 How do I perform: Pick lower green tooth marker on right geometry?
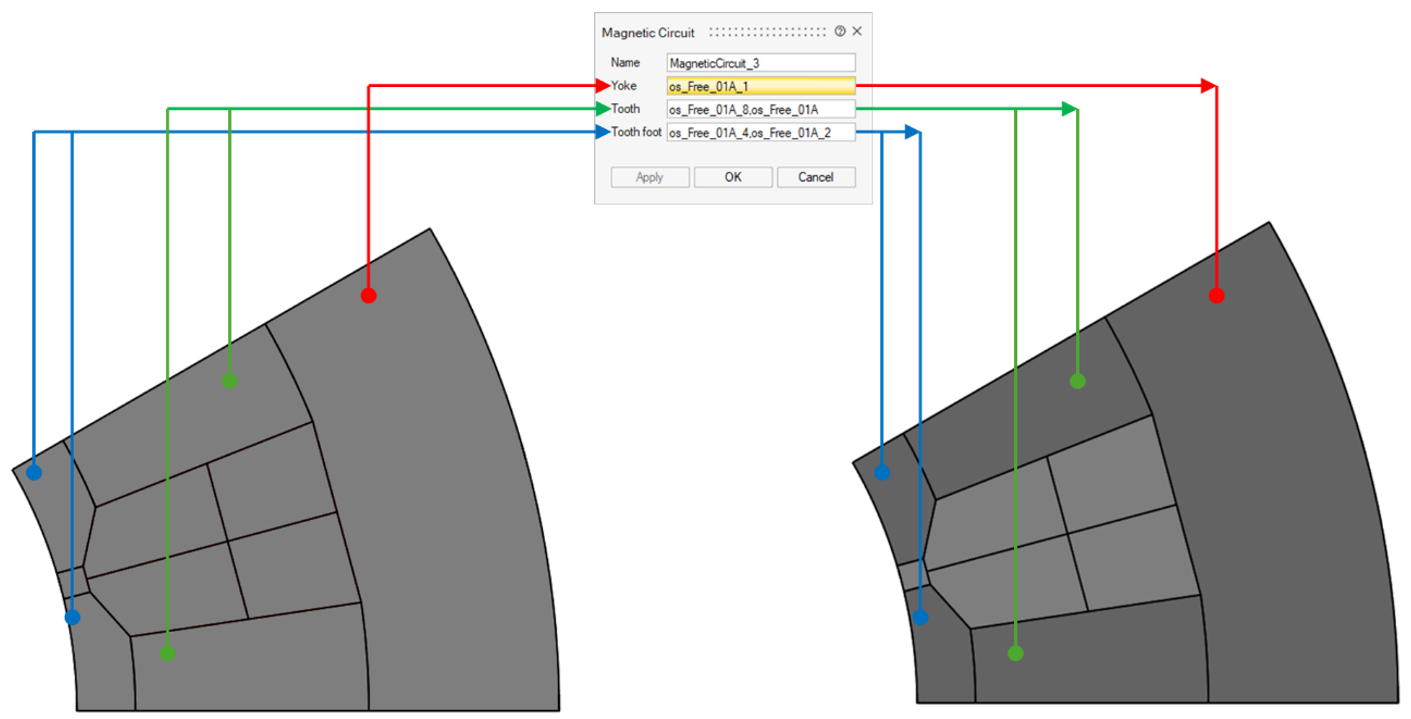click(1015, 653)
